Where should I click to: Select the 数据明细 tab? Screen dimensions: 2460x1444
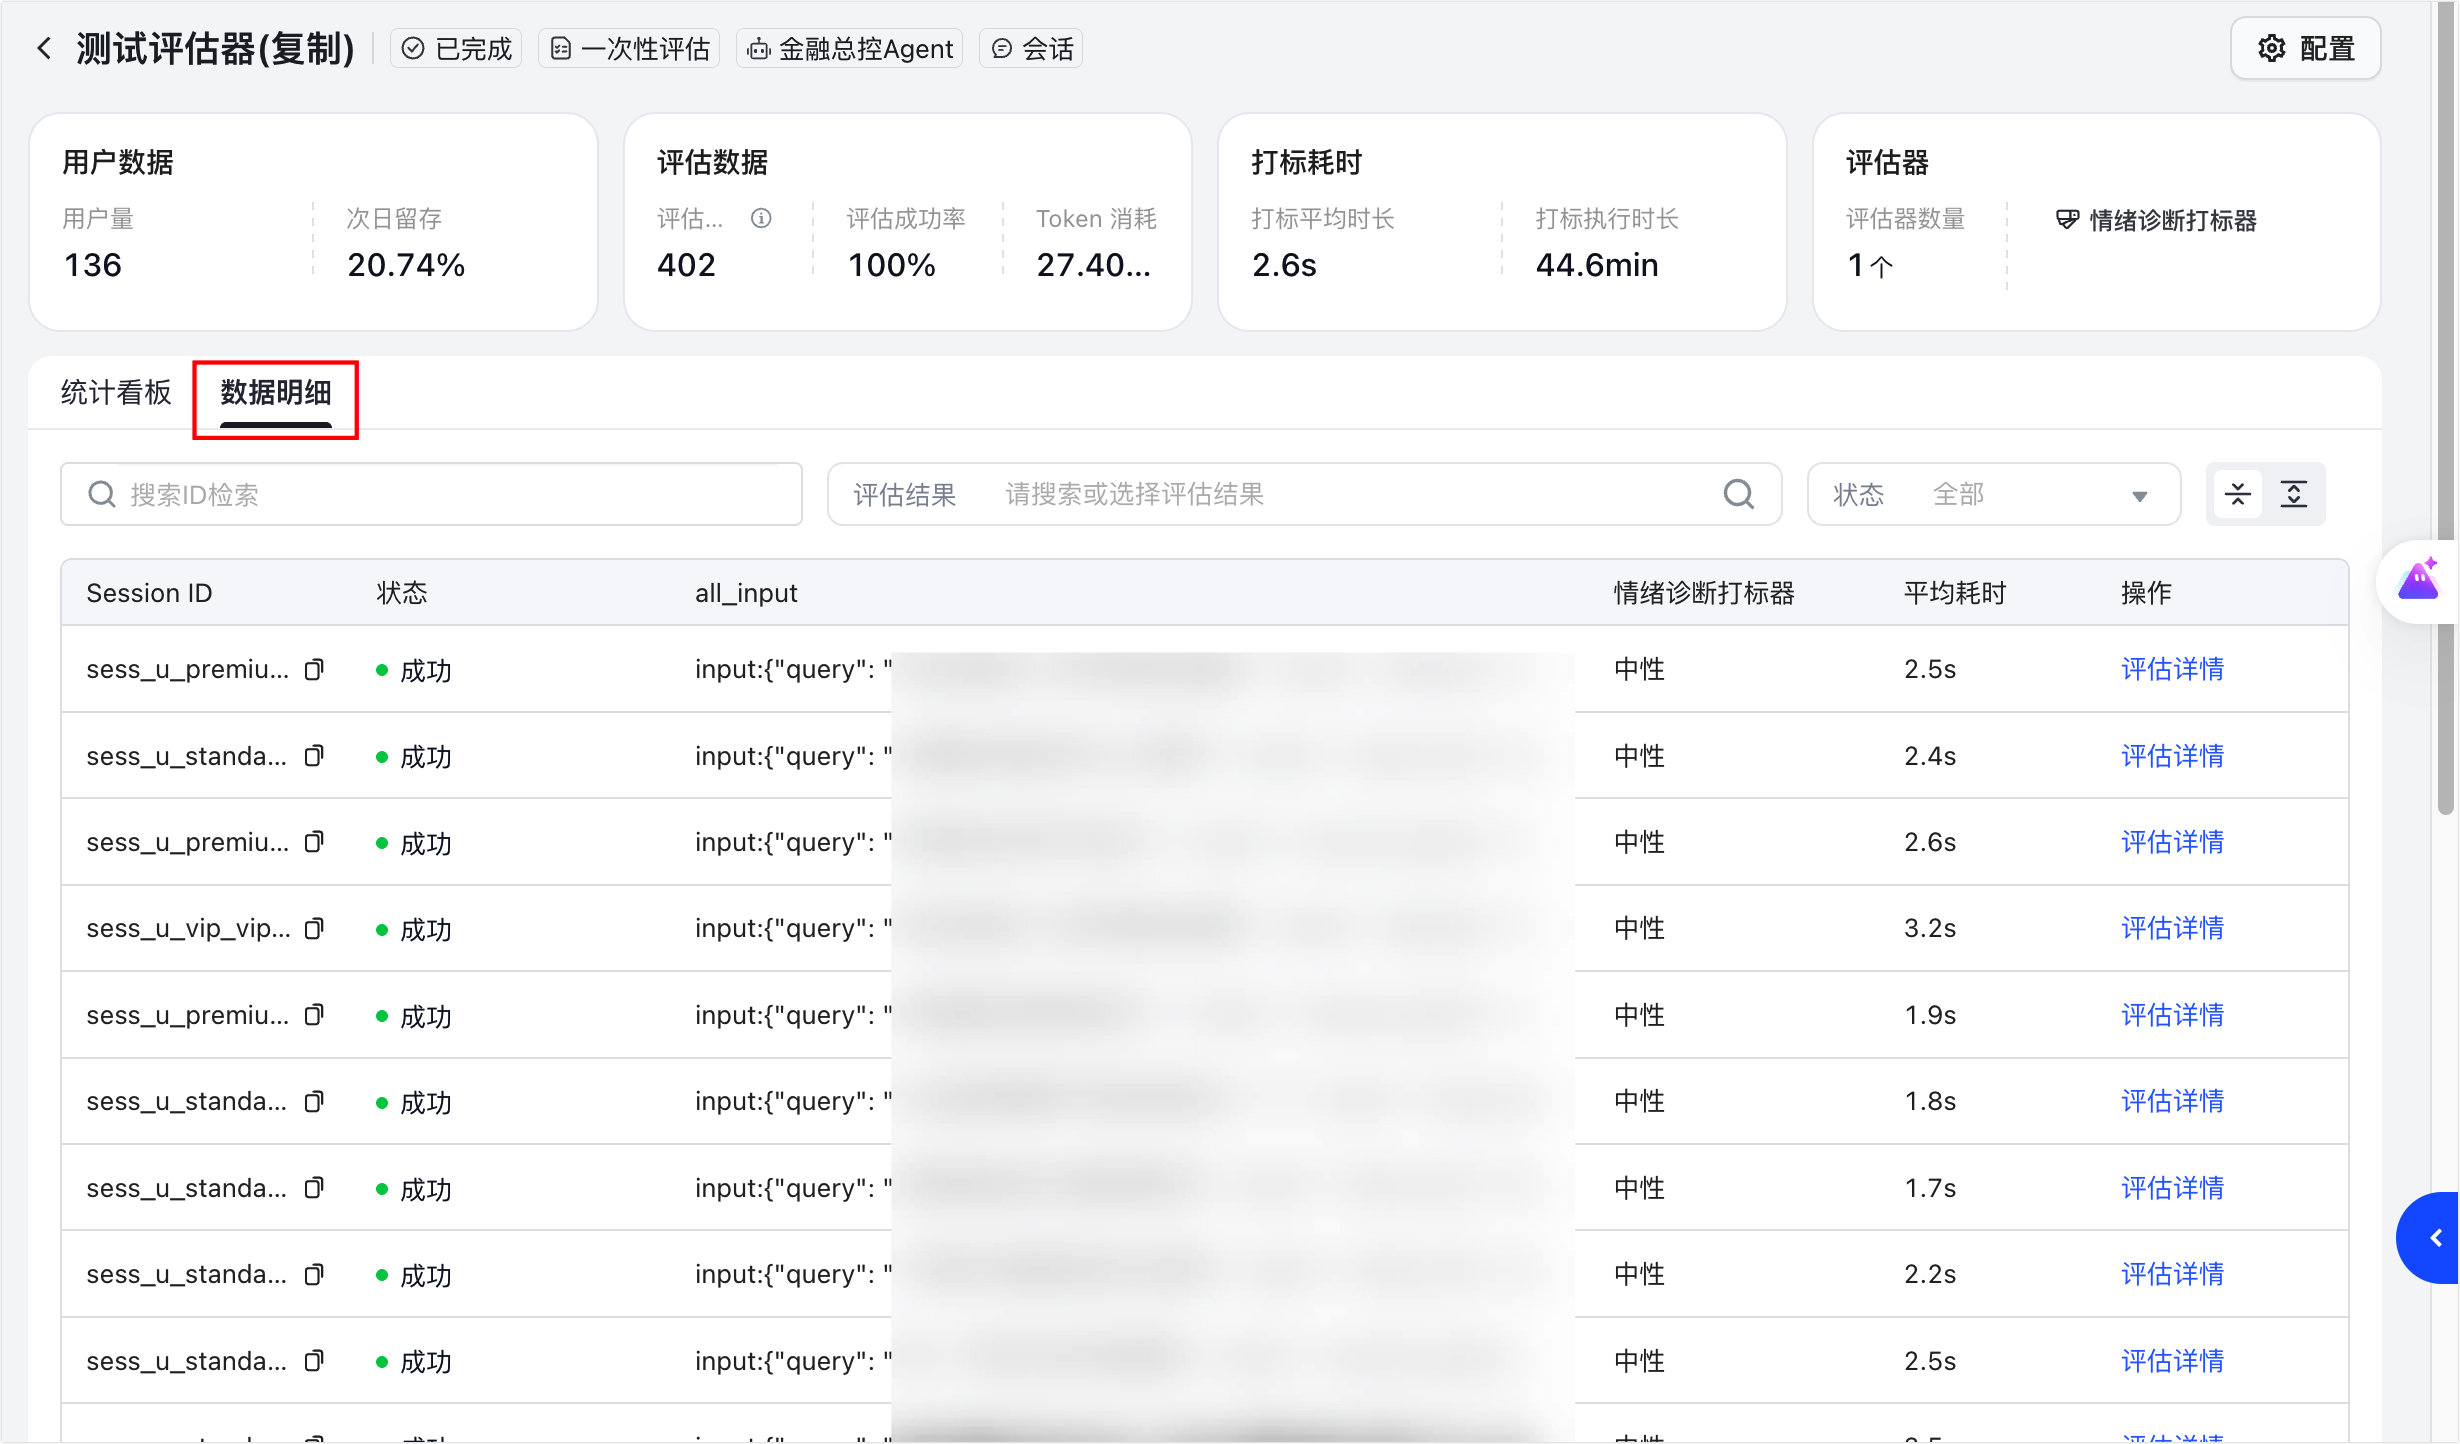pyautogui.click(x=276, y=392)
